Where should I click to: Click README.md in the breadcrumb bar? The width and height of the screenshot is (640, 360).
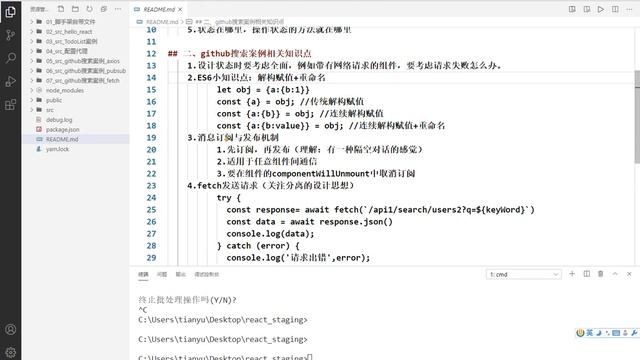point(162,22)
